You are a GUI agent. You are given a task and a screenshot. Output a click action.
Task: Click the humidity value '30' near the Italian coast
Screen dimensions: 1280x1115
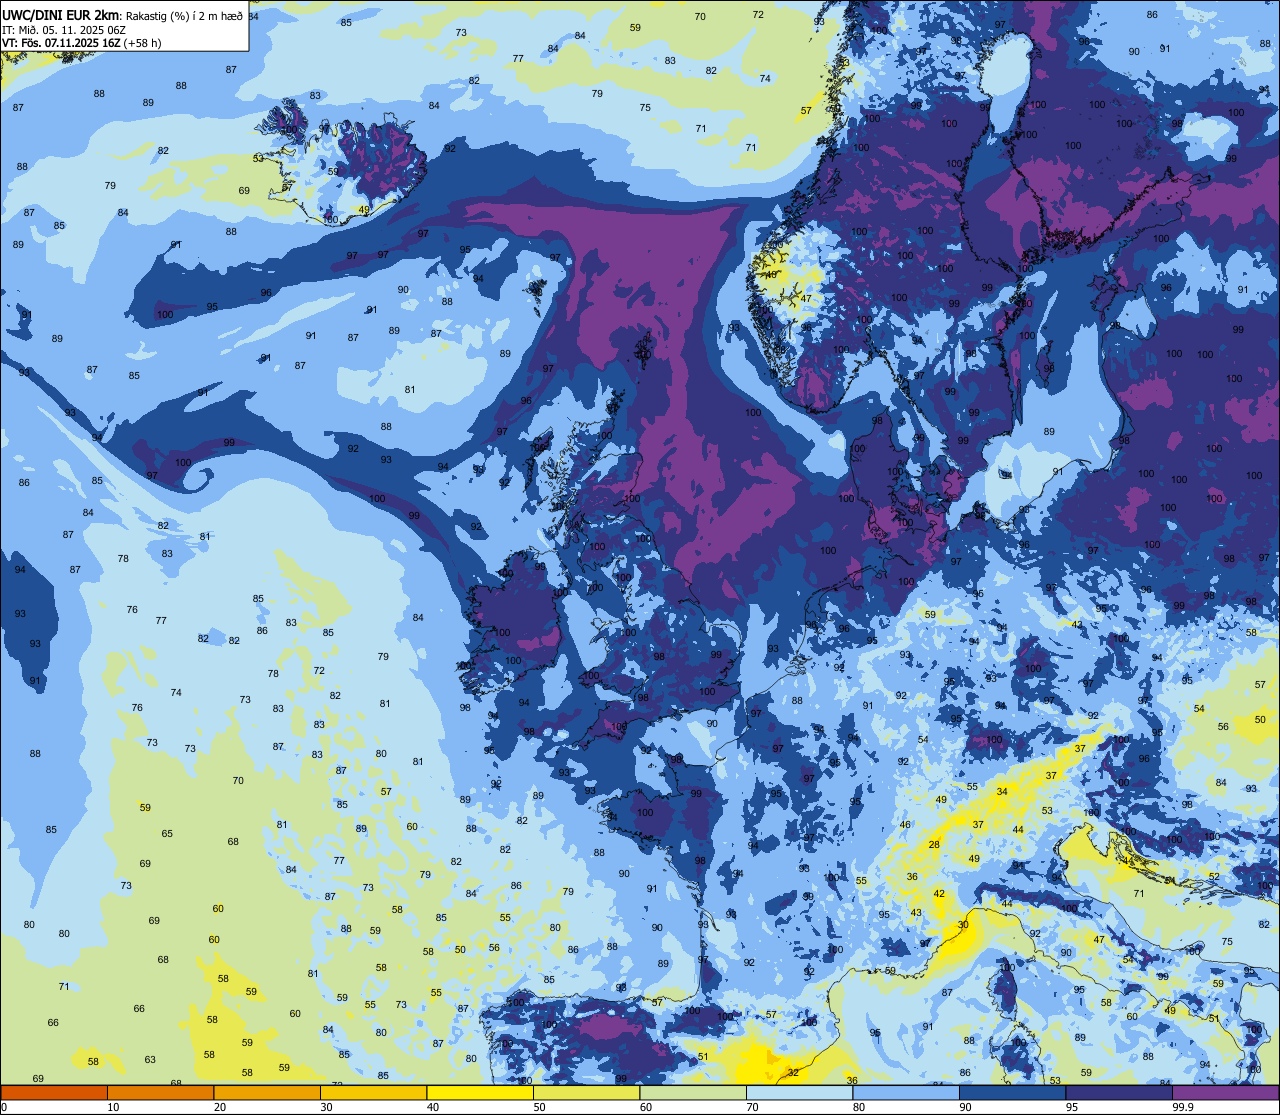coord(963,925)
